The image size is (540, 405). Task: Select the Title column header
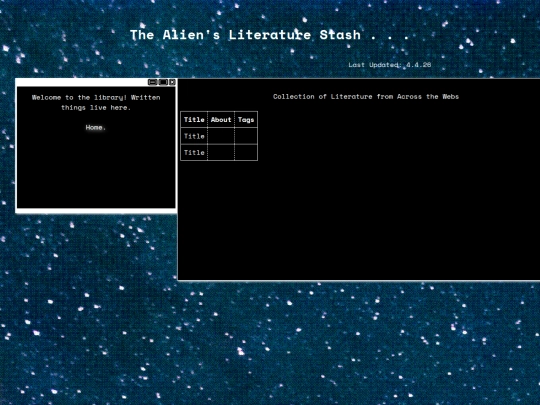[194, 120]
